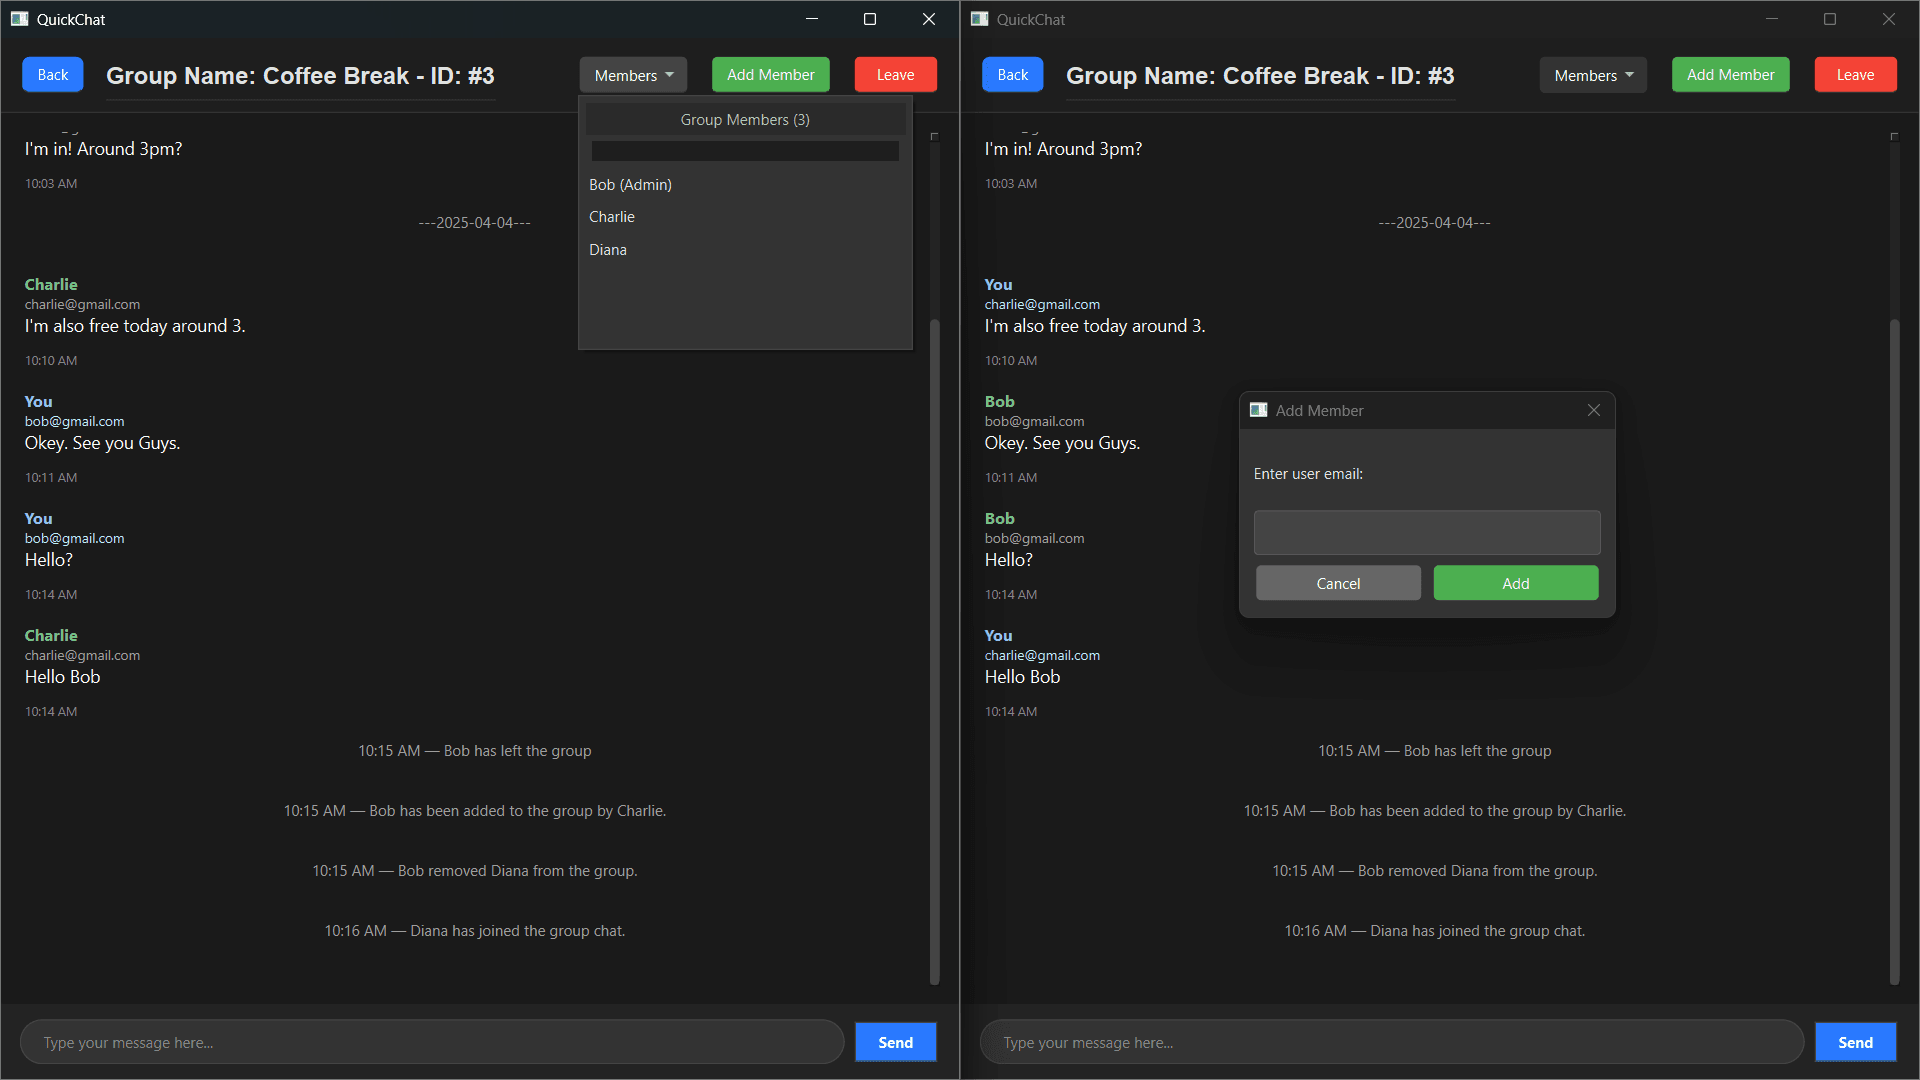Maximize the left QuickChat window
This screenshot has height=1080, width=1920.
(x=870, y=19)
